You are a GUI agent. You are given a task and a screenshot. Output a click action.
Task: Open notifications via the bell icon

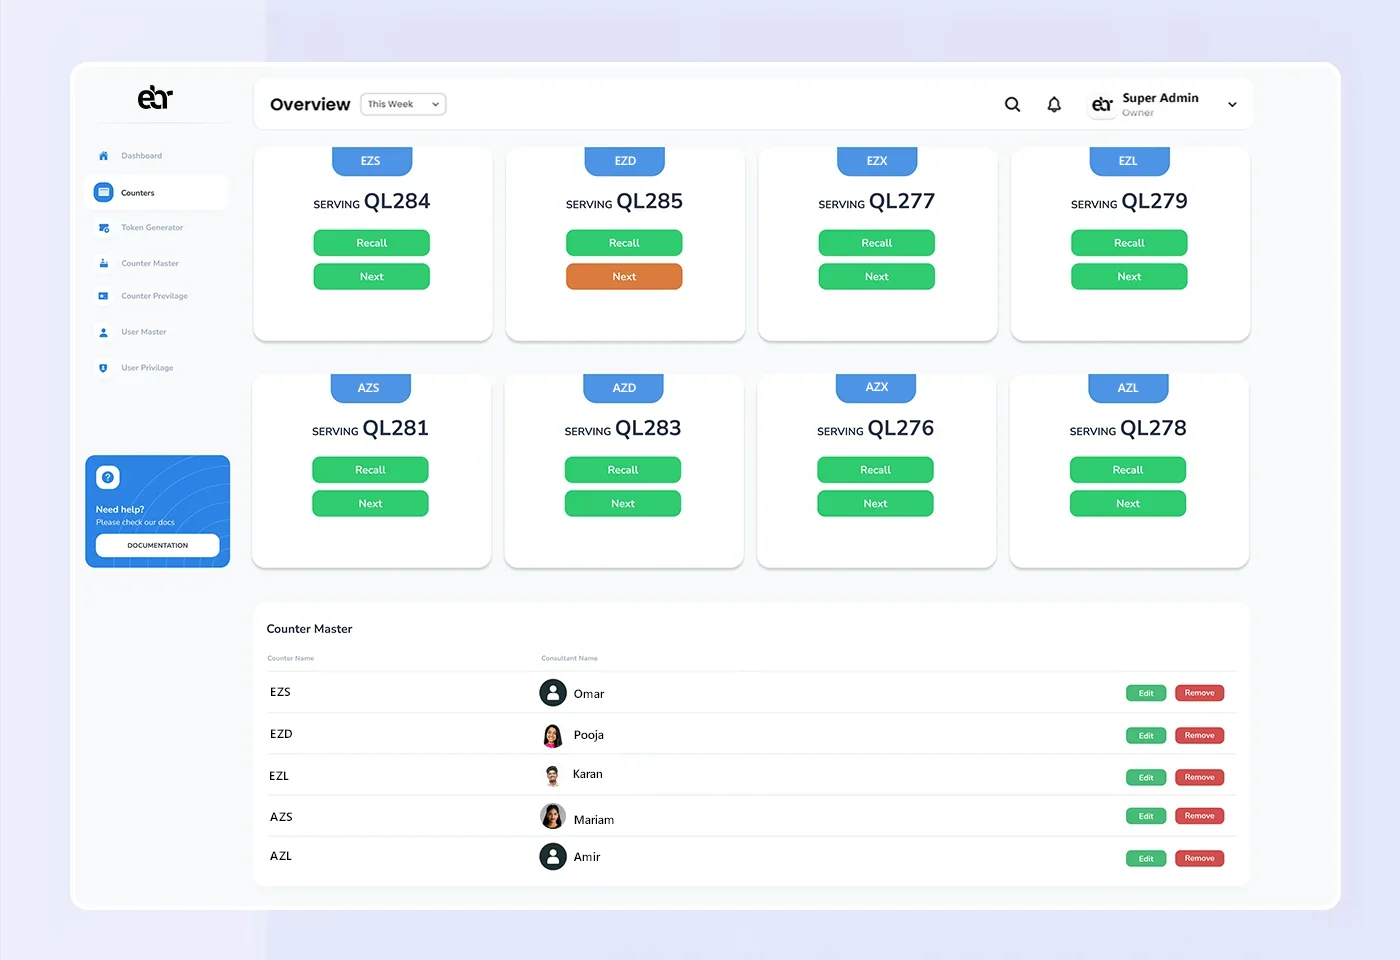click(1053, 104)
